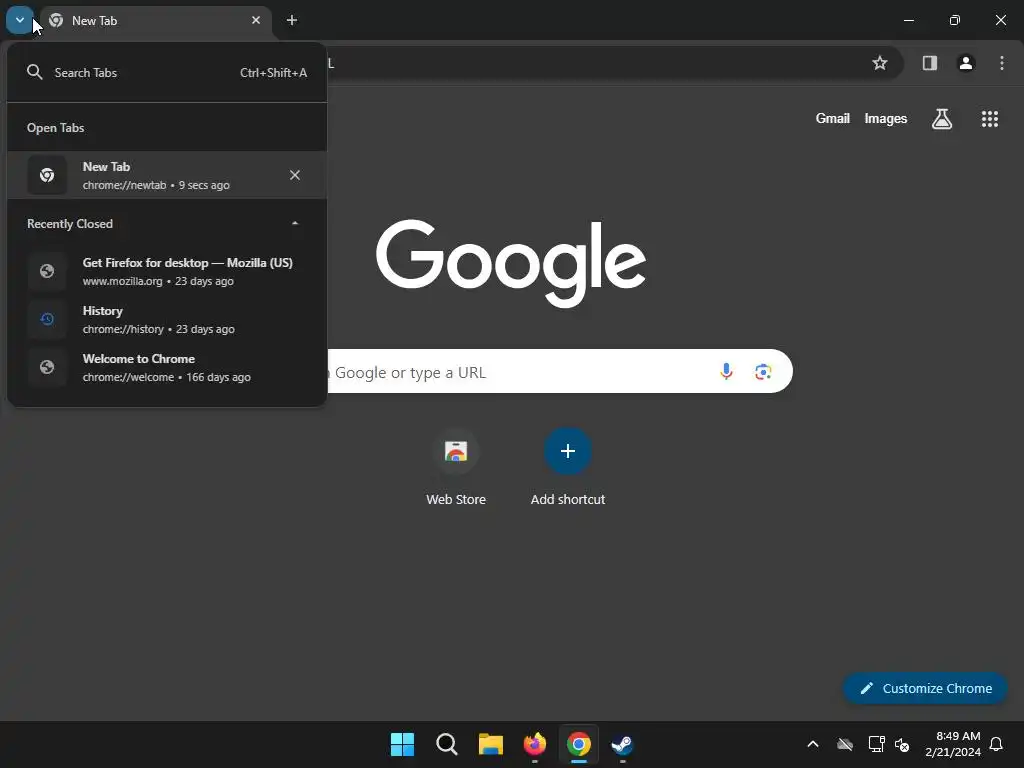Open Search Labs flask icon
Viewport: 1024px width, 768px height.
point(942,119)
